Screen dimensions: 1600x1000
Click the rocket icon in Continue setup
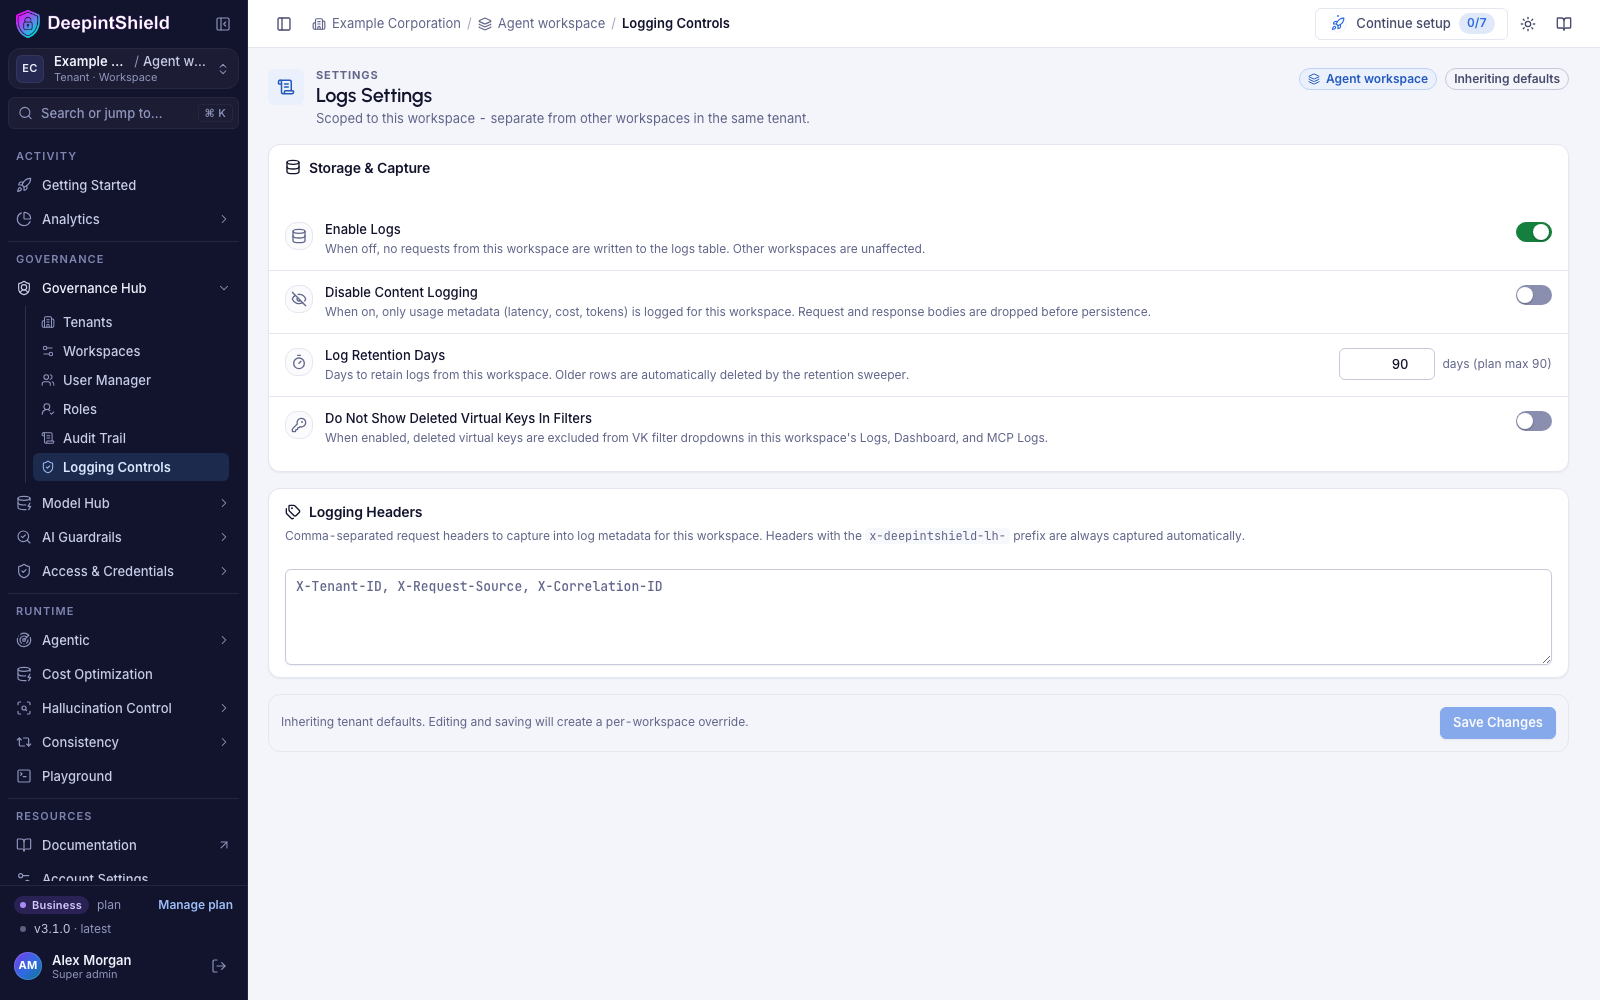pyautogui.click(x=1338, y=23)
